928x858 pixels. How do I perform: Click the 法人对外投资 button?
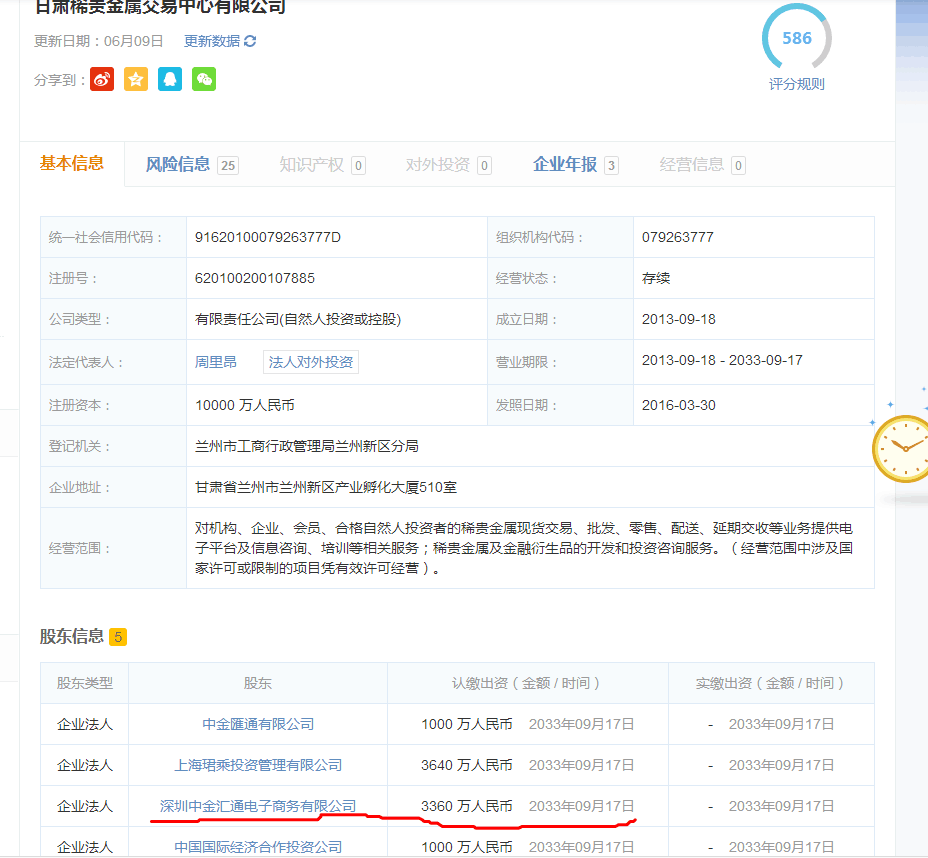click(311, 362)
